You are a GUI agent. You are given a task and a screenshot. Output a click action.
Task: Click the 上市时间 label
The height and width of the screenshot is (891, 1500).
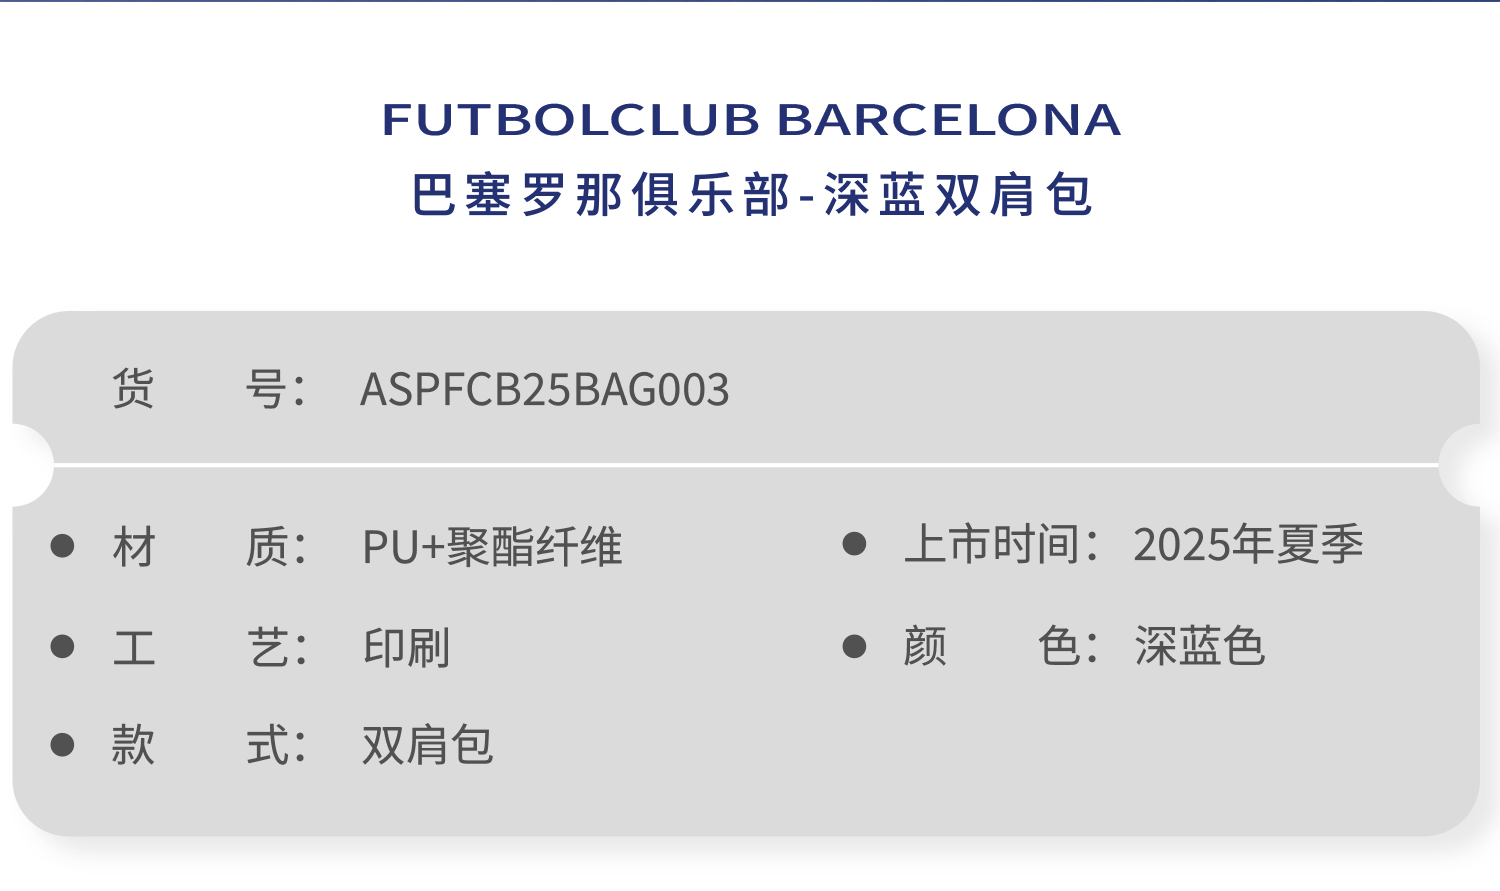click(x=1000, y=545)
